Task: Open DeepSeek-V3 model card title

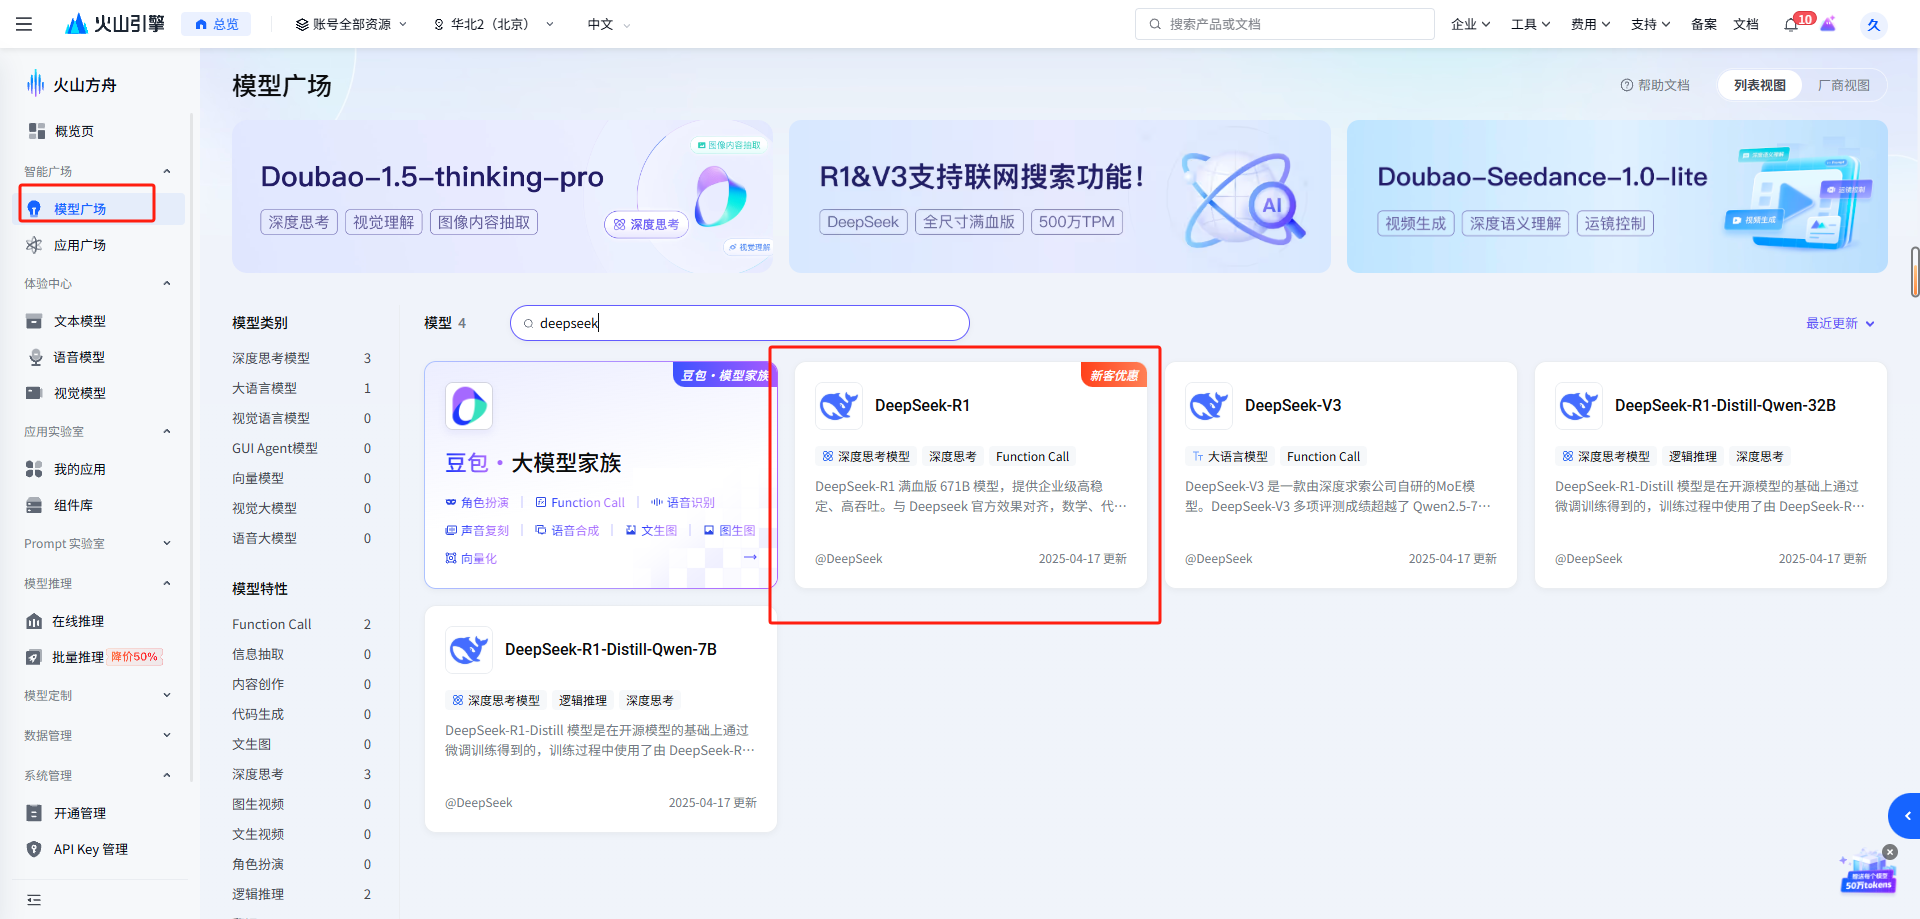Action: (1293, 405)
